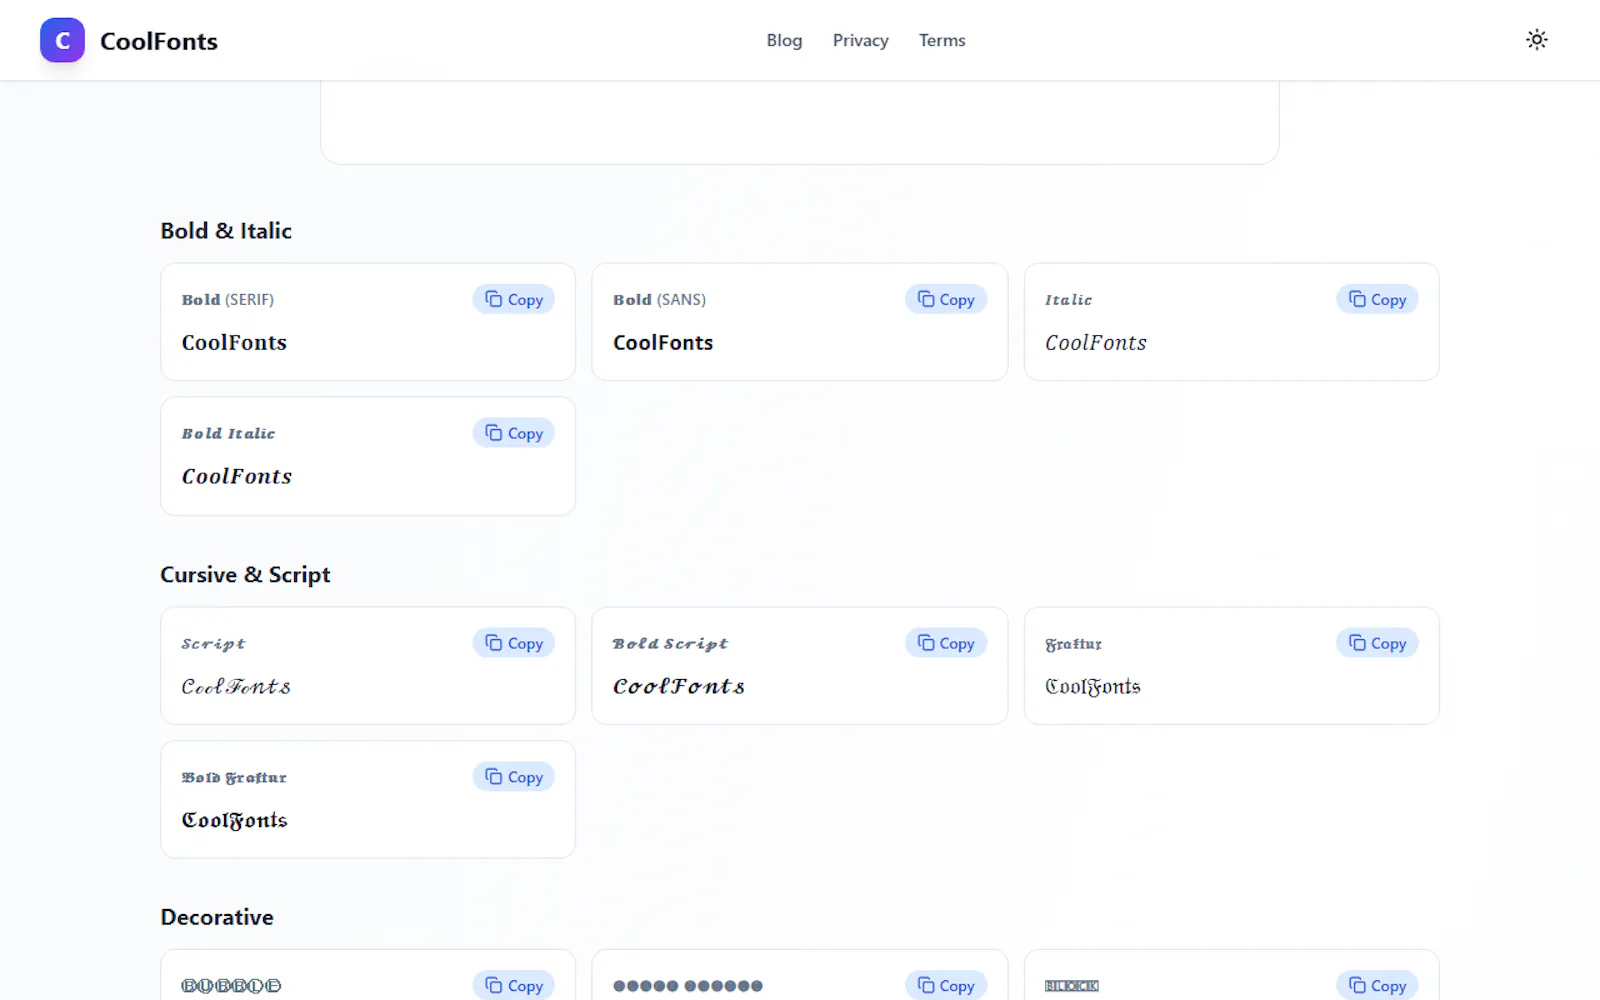Viewport: 1600px width, 1000px height.
Task: Copy the Bold (SANS) text
Action: (x=946, y=299)
